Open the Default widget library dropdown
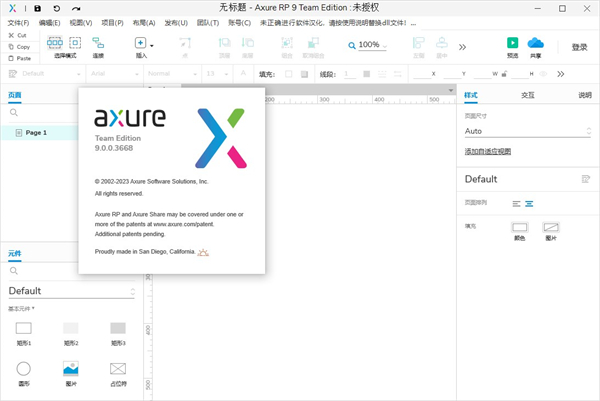This screenshot has height=401, width=600. [x=72, y=291]
